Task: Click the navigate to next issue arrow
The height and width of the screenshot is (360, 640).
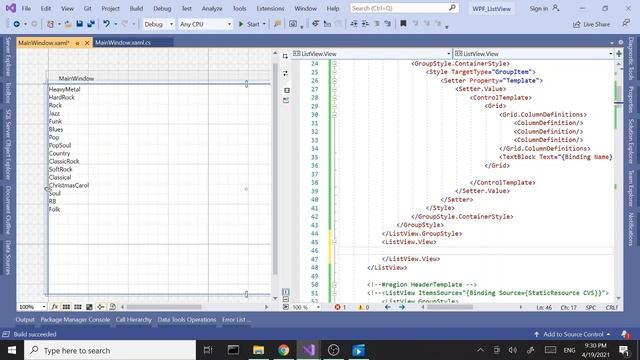Action: click(402, 307)
